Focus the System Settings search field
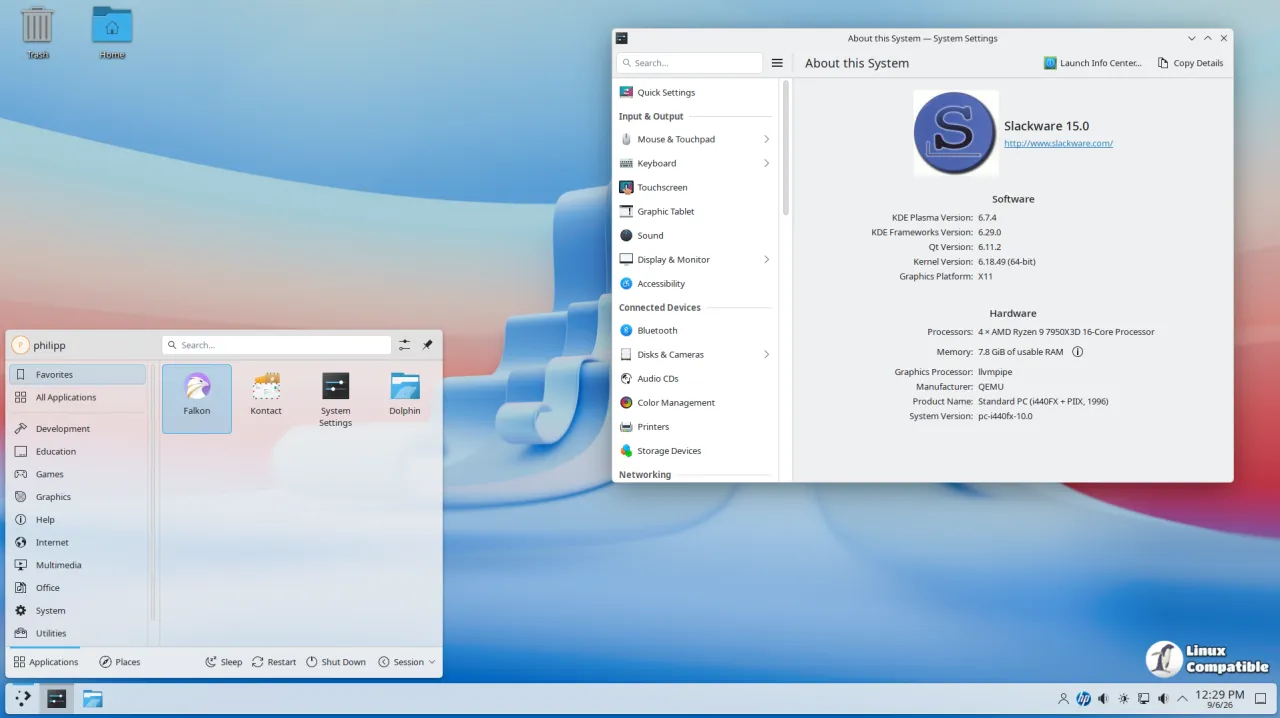This screenshot has width=1280, height=718. point(689,63)
